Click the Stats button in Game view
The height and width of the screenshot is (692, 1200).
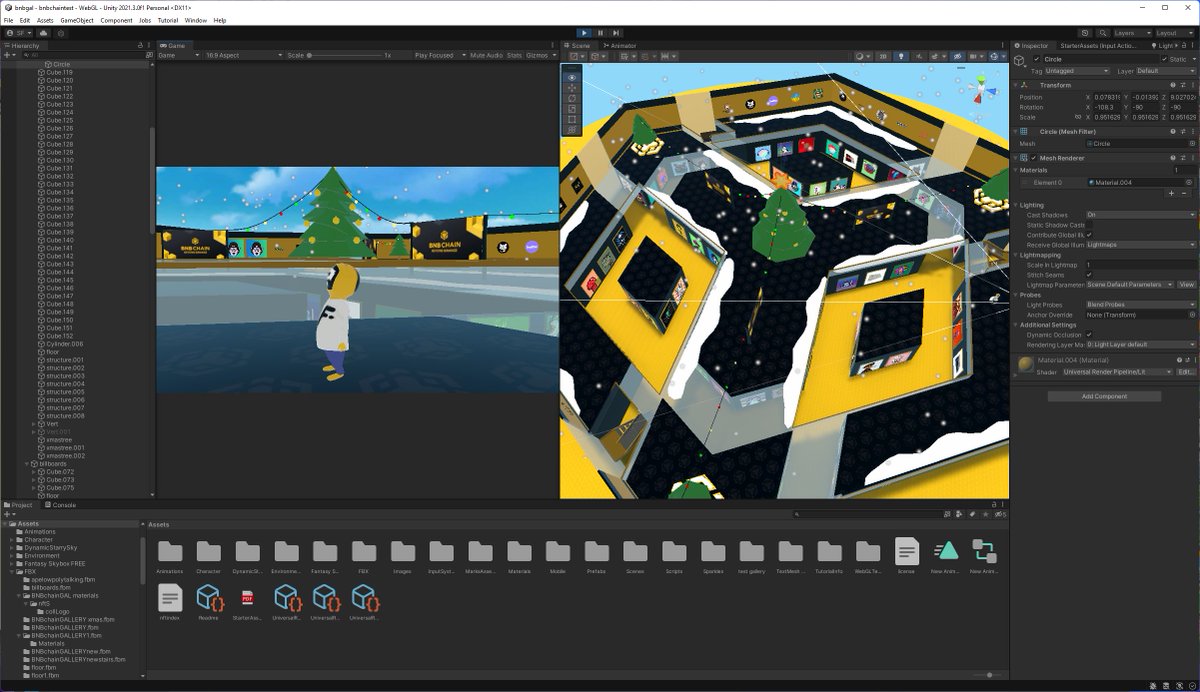pyautogui.click(x=514, y=55)
